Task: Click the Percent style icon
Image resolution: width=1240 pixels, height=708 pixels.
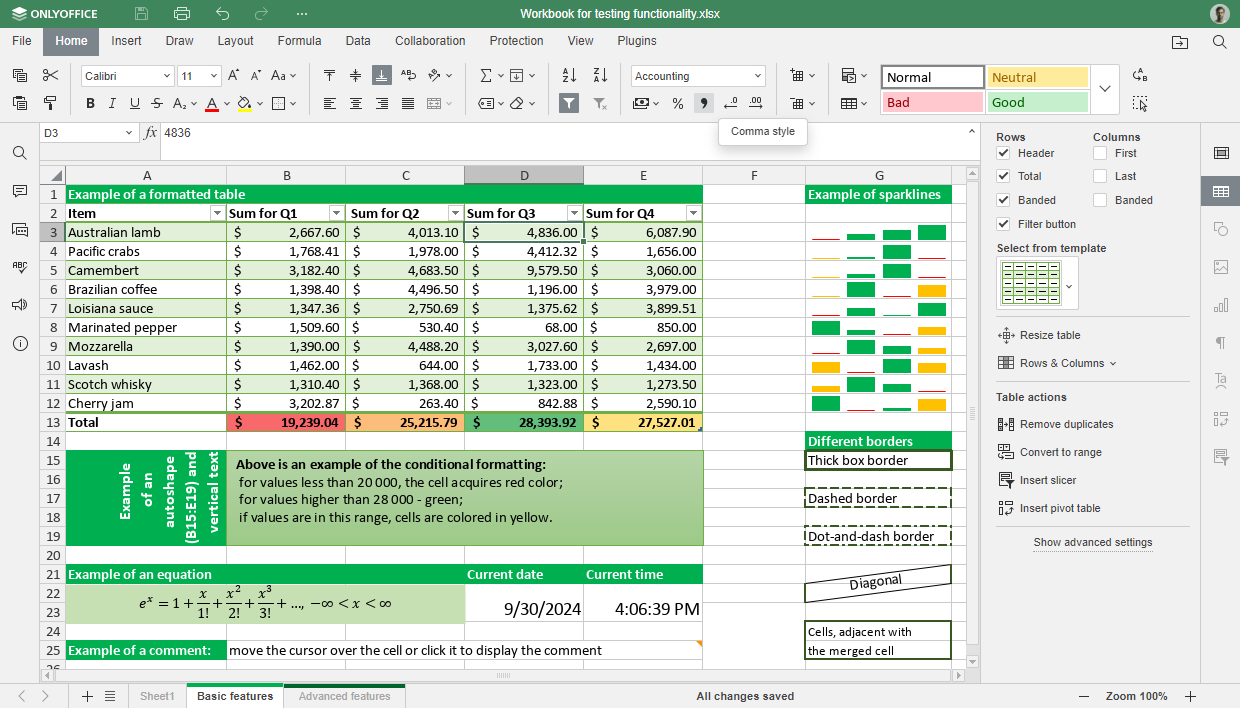Action: coord(678,103)
